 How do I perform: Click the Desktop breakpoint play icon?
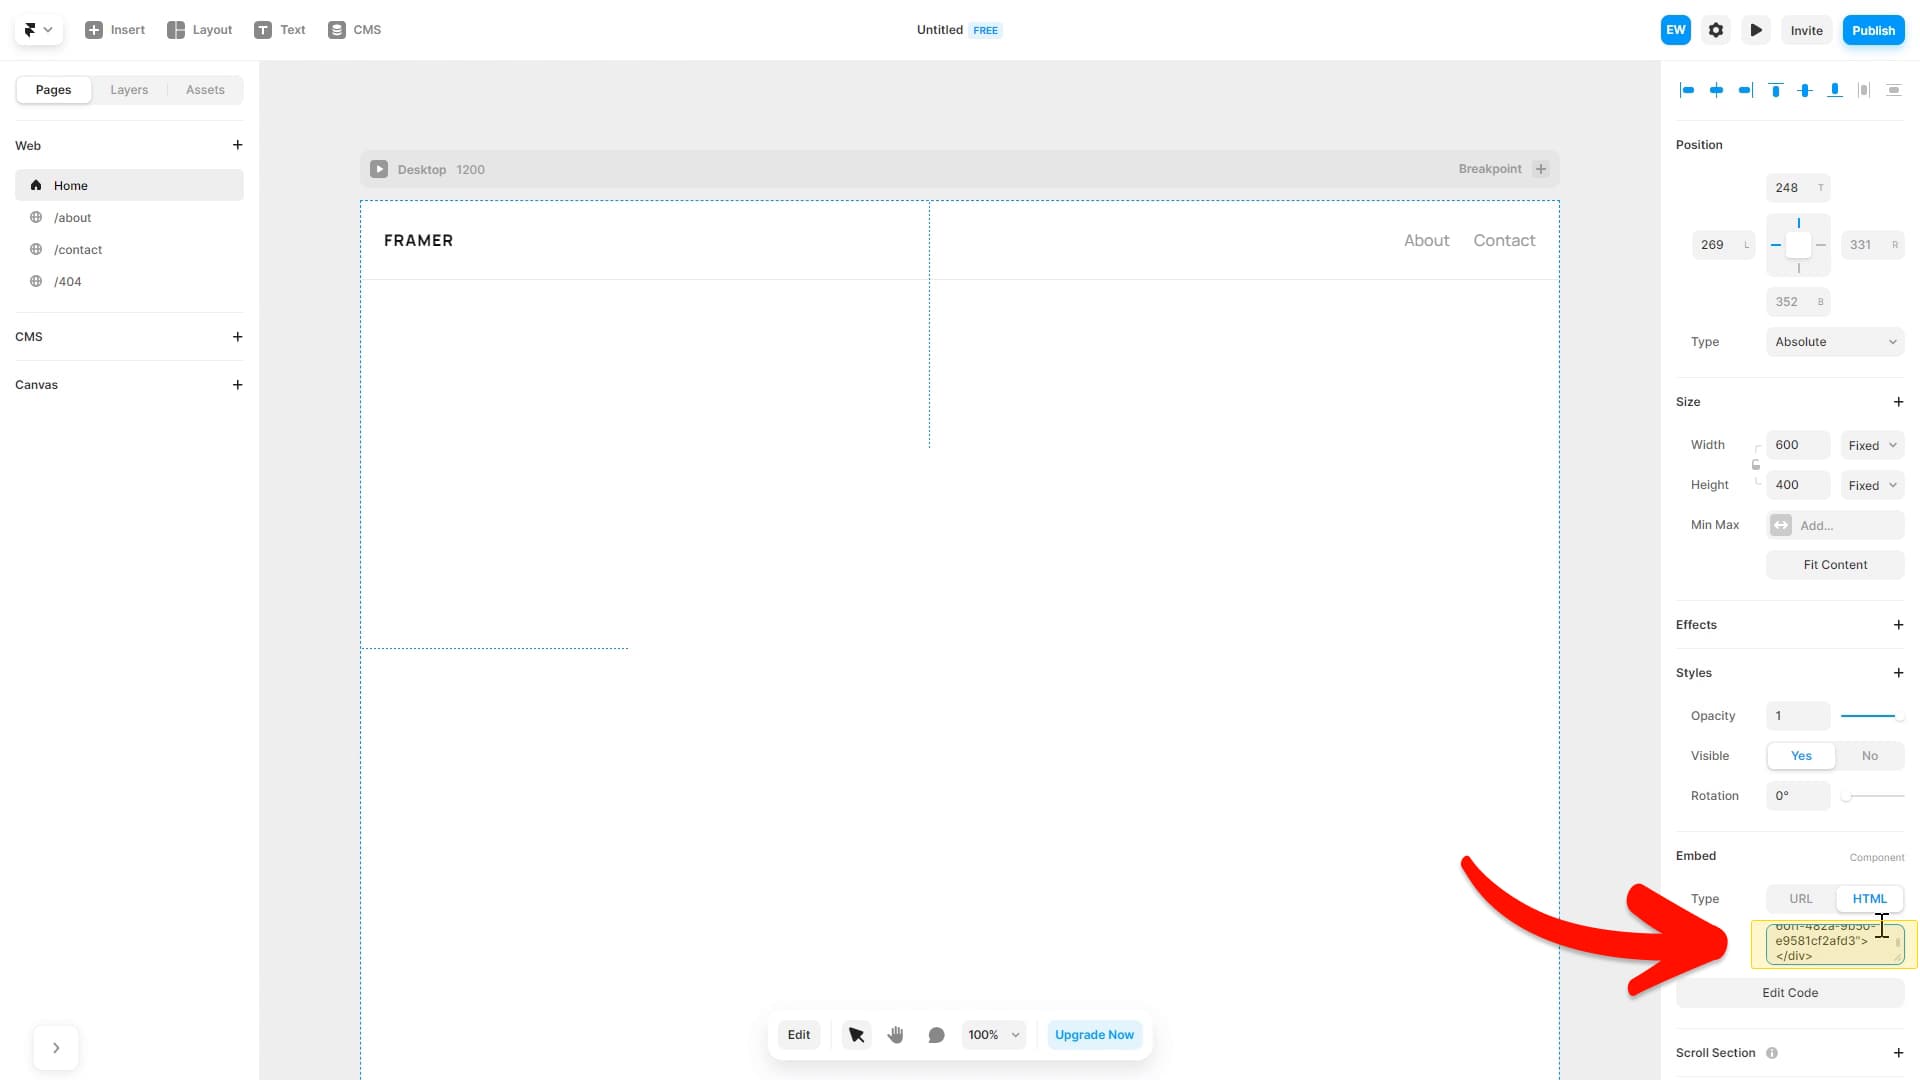coord(379,169)
